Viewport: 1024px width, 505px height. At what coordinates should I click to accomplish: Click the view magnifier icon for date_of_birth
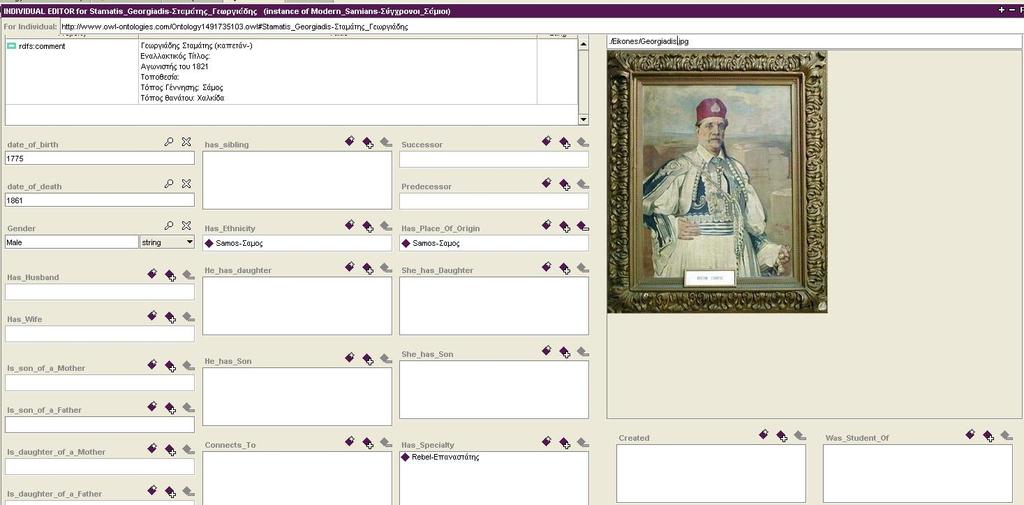pyautogui.click(x=168, y=141)
